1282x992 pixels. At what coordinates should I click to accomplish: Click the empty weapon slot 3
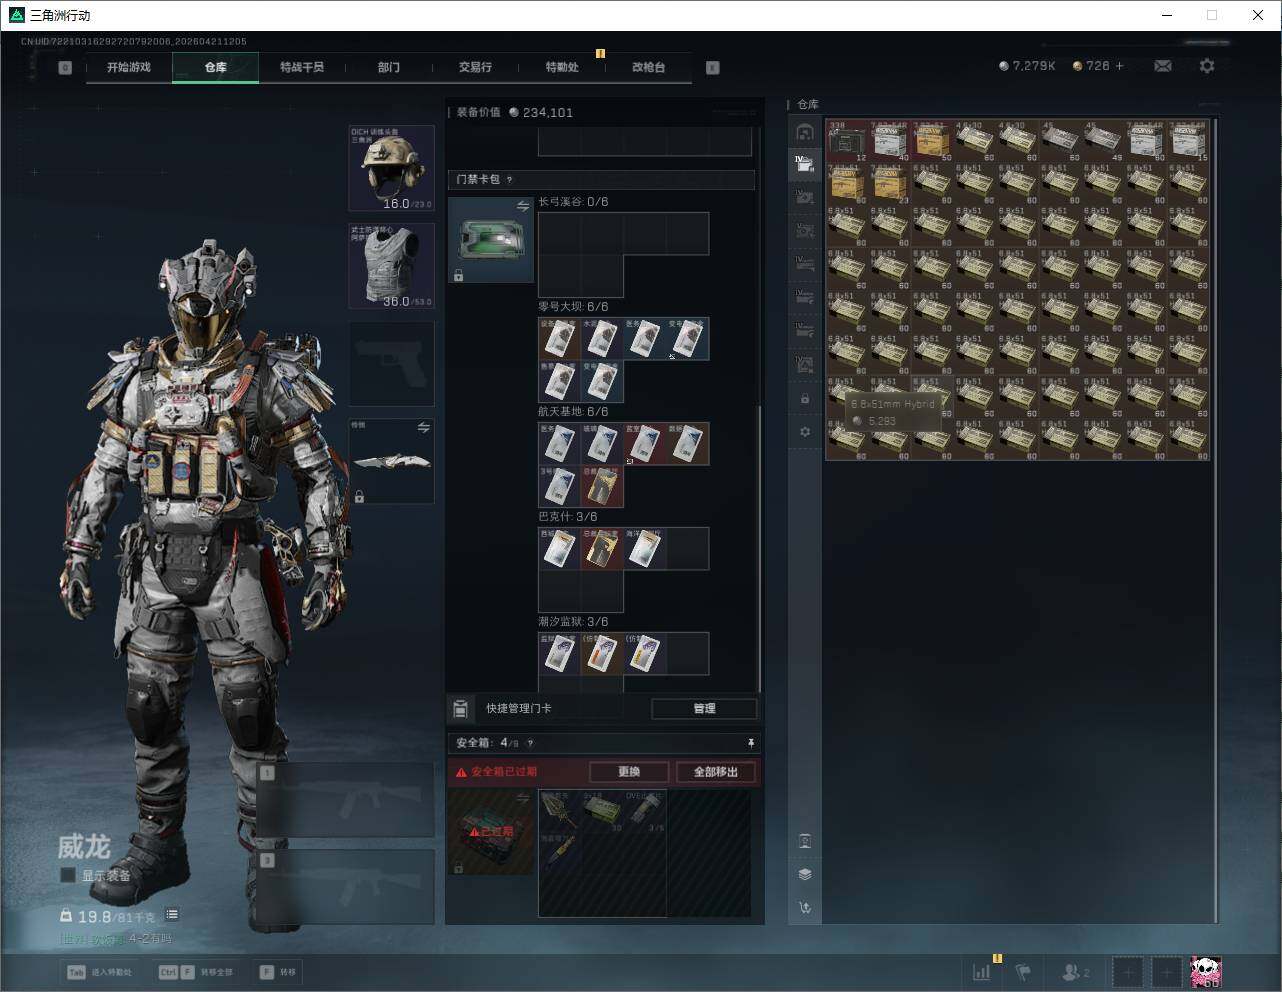pyautogui.click(x=347, y=887)
